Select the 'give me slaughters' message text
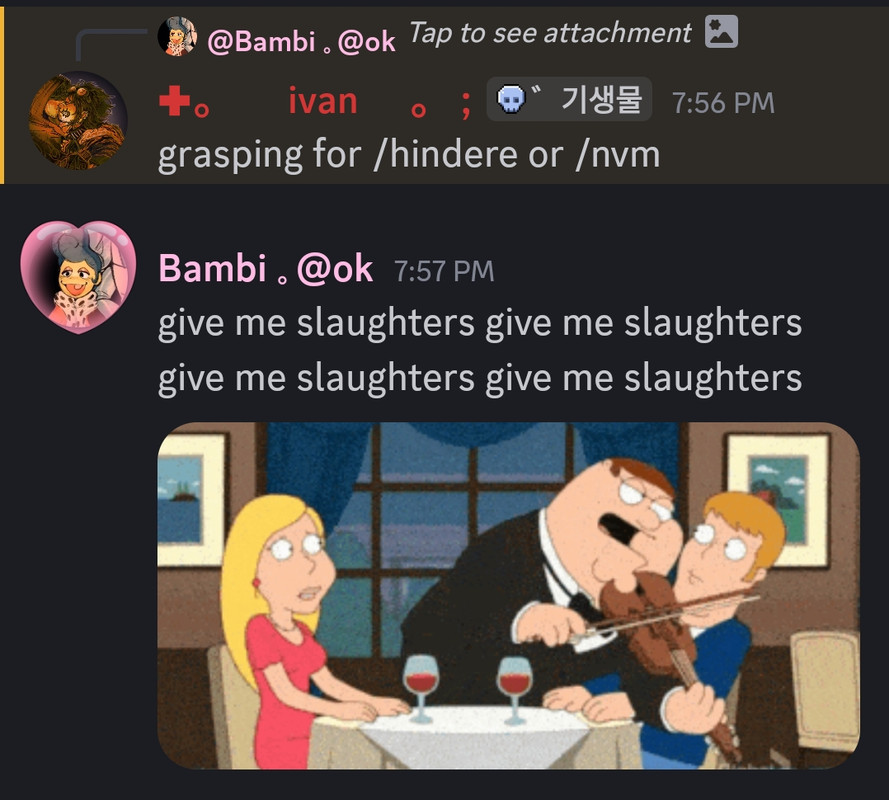Image resolution: width=889 pixels, height=800 pixels. (x=480, y=350)
